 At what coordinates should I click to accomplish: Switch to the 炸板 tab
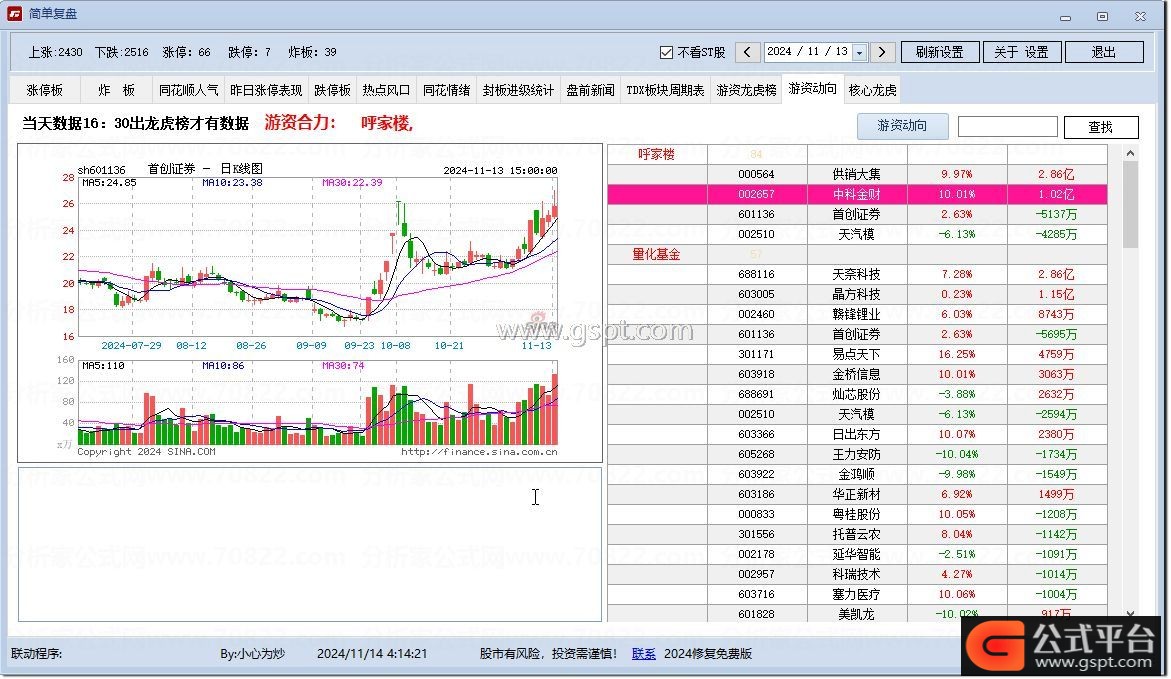(x=117, y=90)
